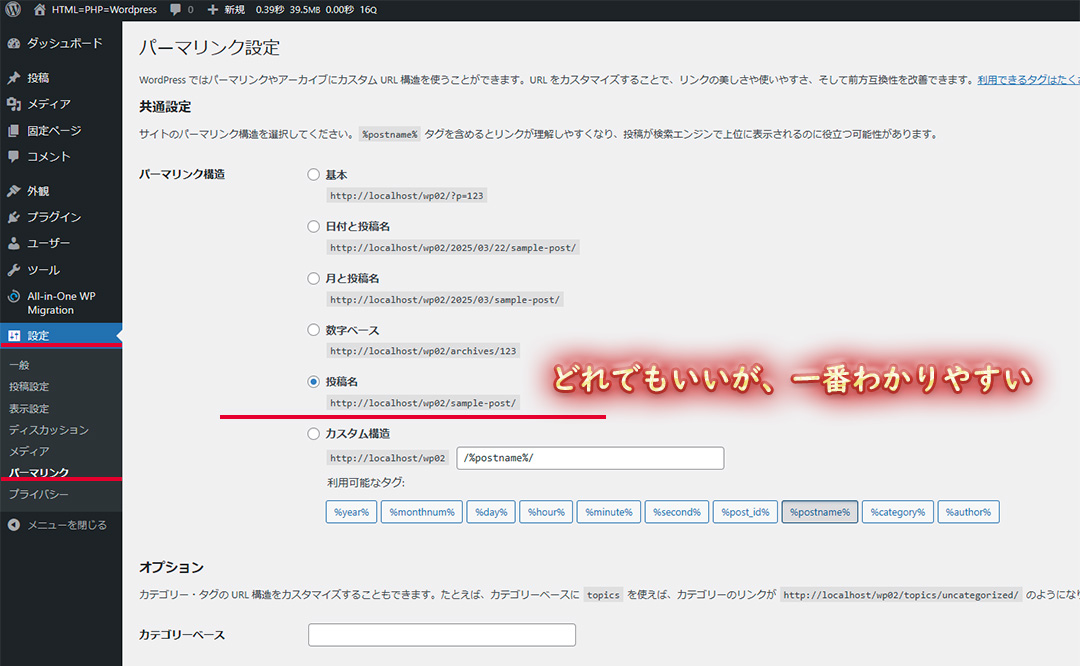Screen dimensions: 1080x666
Task: Select the 基本 permalink radio button
Action: point(314,175)
